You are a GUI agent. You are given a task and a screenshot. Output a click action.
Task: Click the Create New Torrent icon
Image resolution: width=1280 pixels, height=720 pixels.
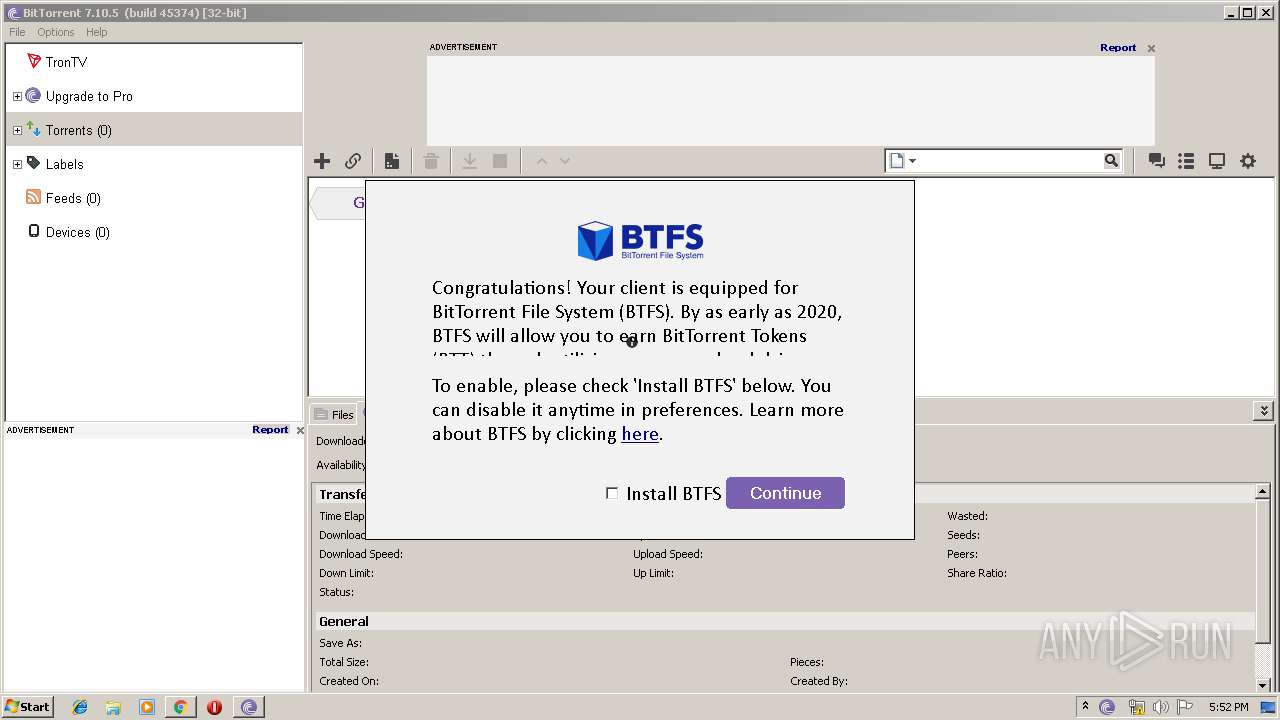click(392, 161)
